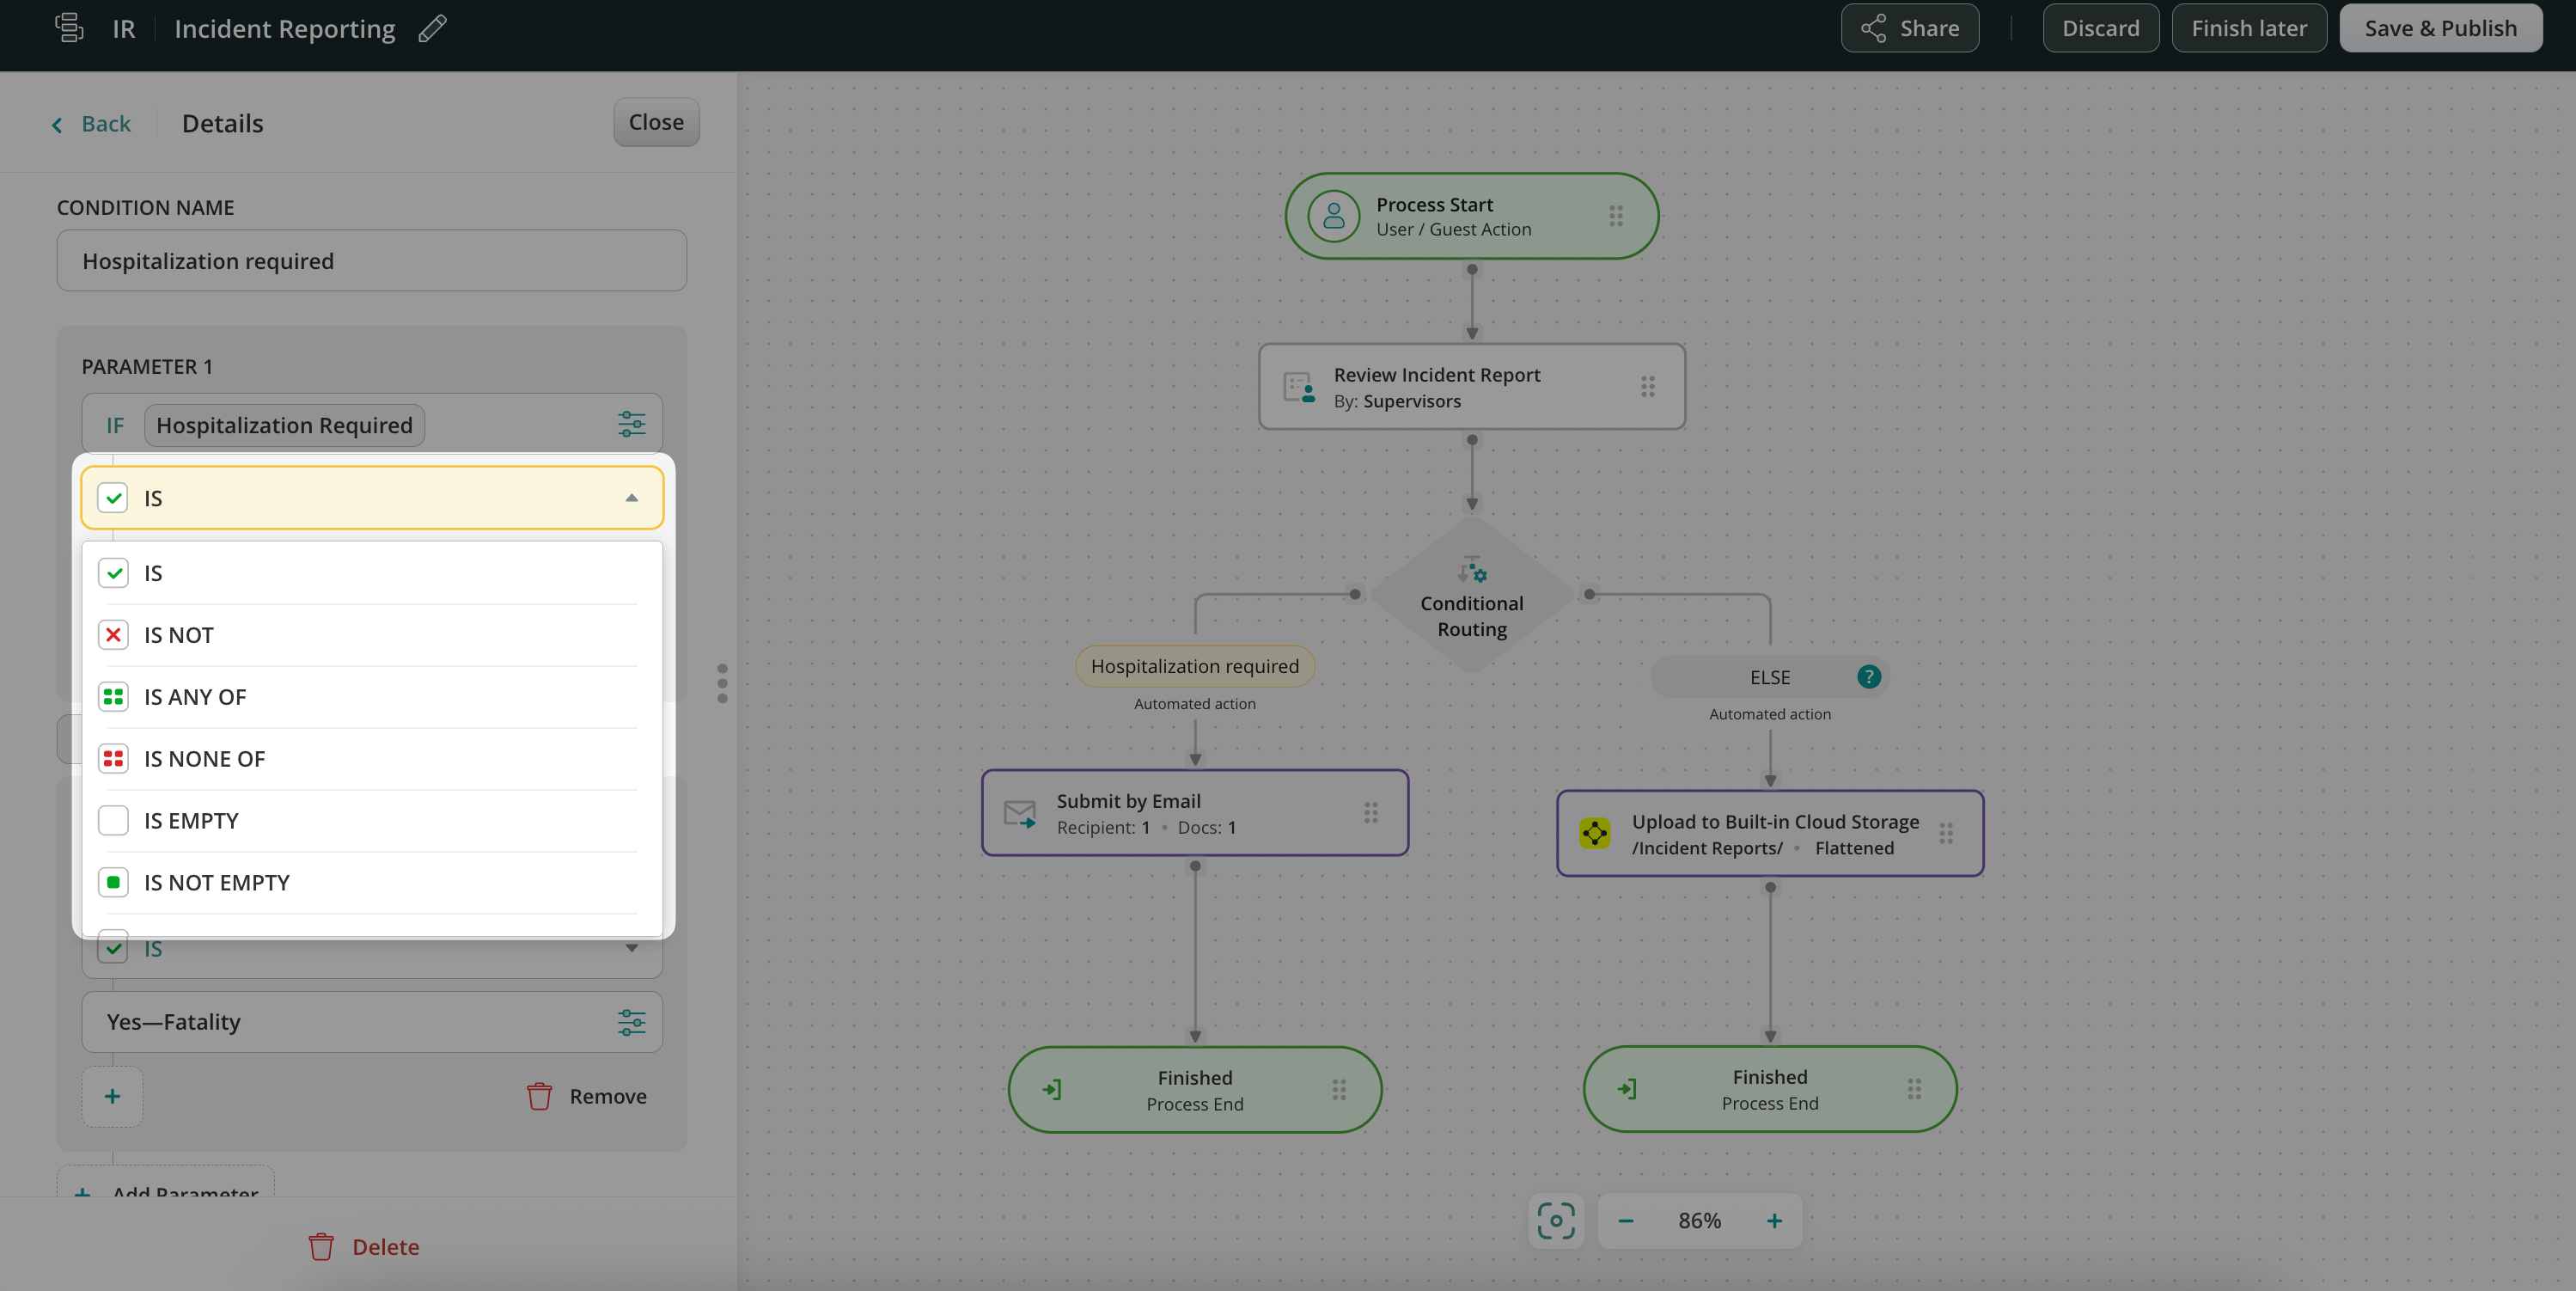
Task: Click the settings icon next to Yes—Fatality
Action: (631, 1022)
